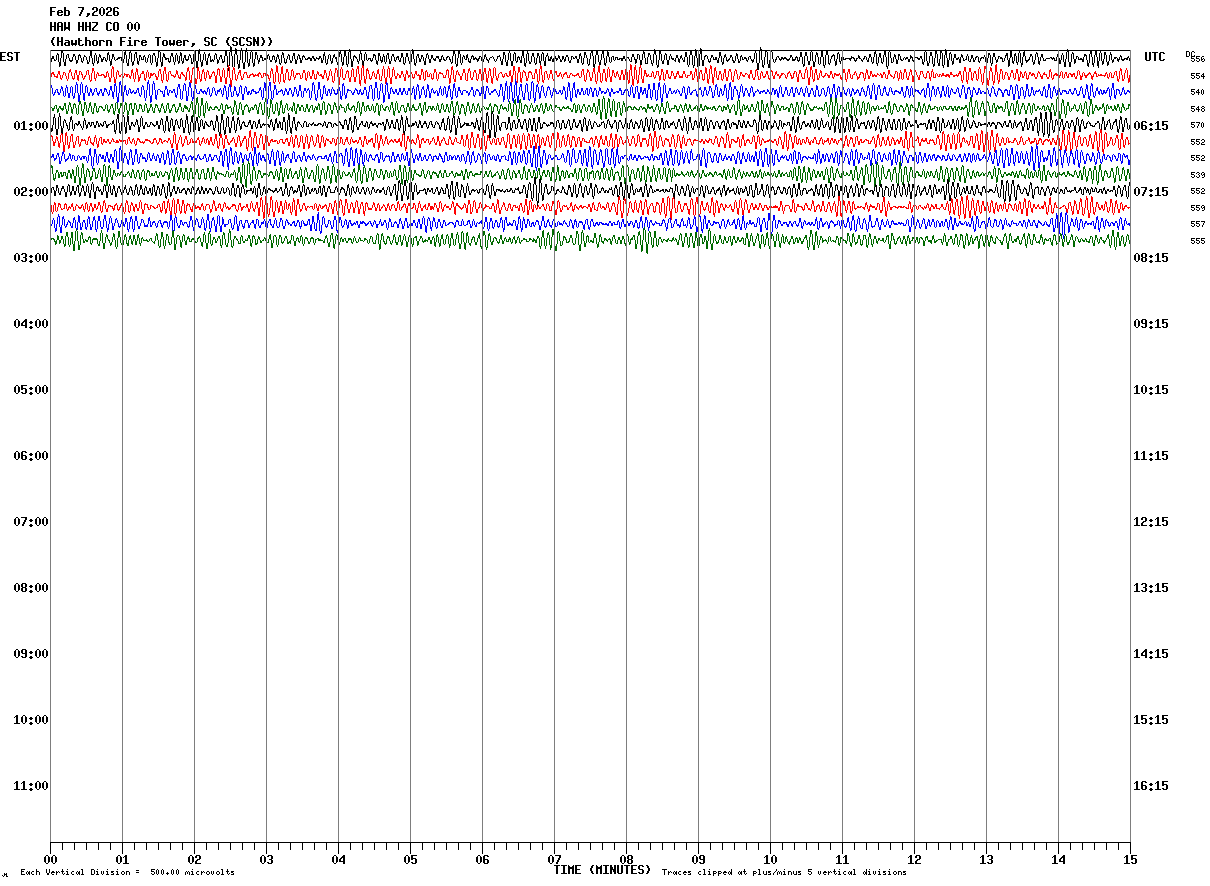Click minute tick label "03" on time axis
This screenshot has width=1210, height=886.
[266, 859]
